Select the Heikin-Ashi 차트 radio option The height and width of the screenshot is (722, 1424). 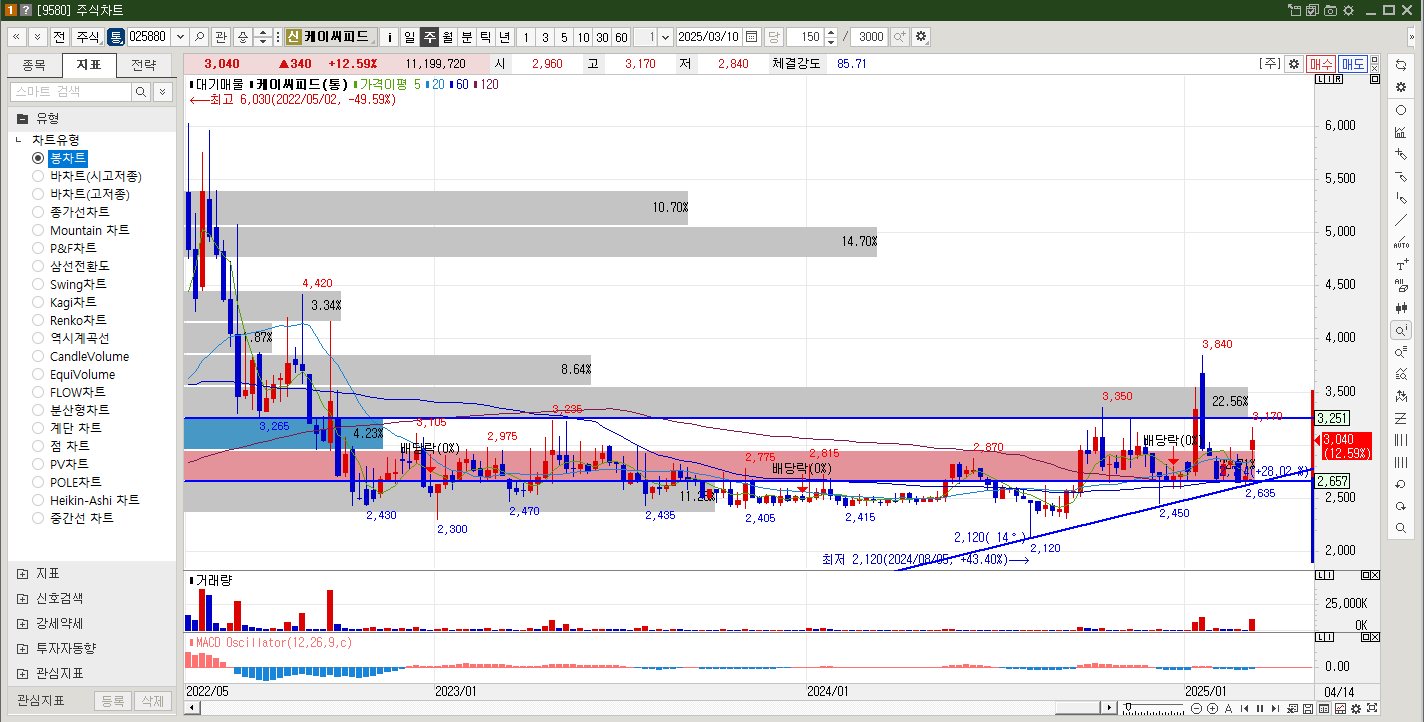38,500
